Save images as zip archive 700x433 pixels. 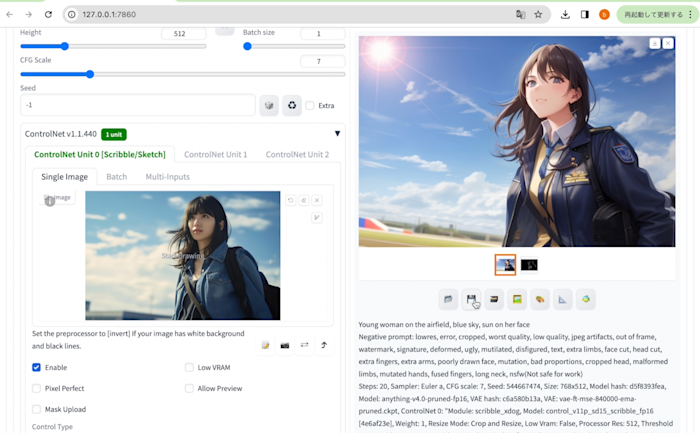[494, 299]
